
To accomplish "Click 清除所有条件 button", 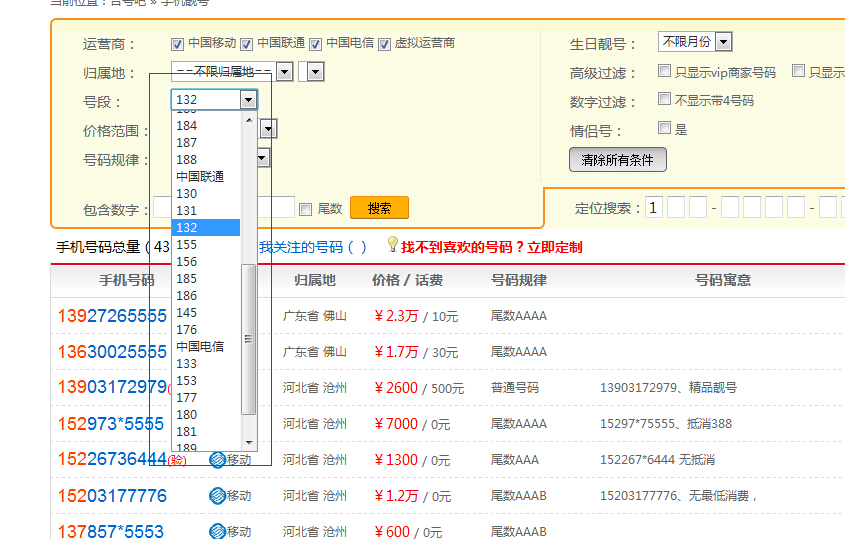I will [x=618, y=160].
